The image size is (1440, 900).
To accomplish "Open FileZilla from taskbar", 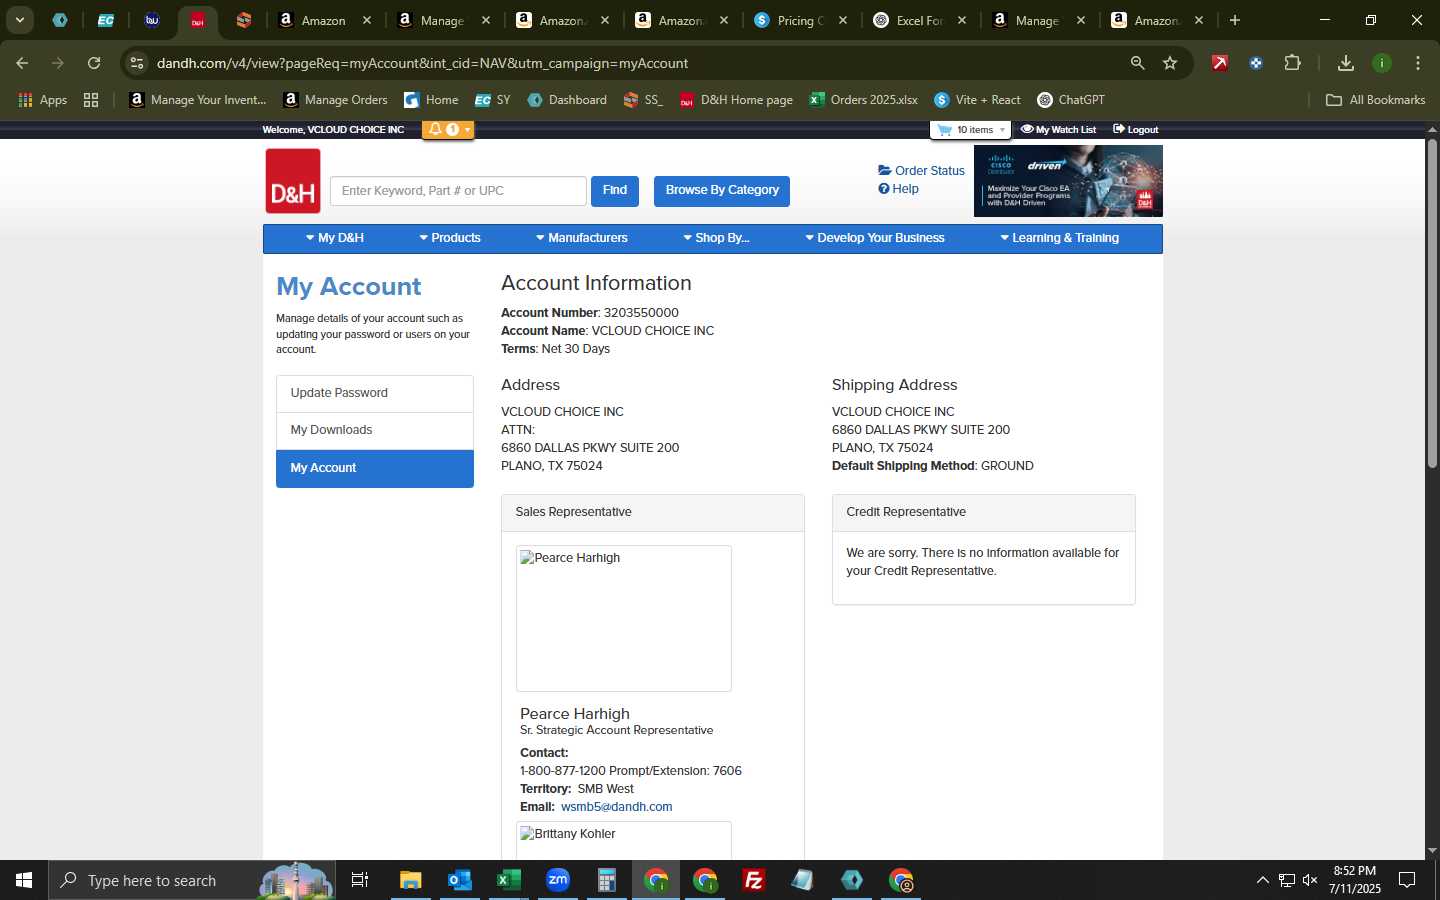I will (754, 880).
